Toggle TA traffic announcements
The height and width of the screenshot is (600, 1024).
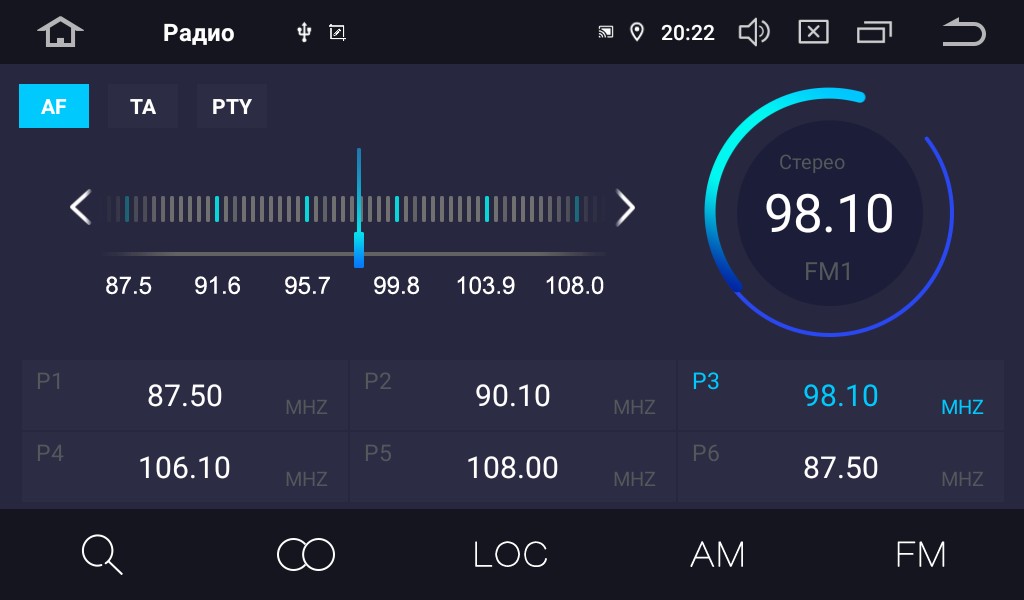(142, 106)
